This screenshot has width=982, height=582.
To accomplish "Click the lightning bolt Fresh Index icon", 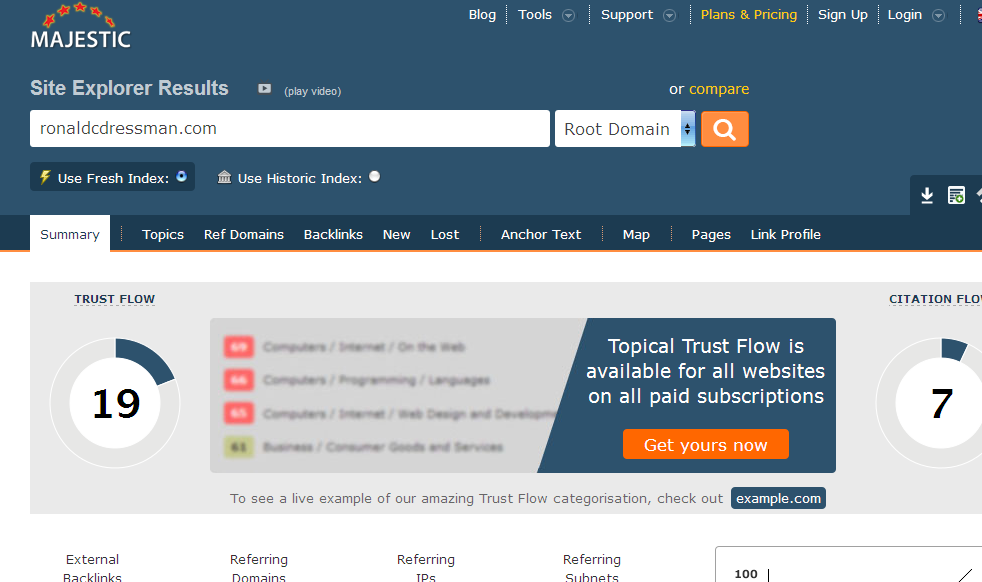I will (x=45, y=177).
